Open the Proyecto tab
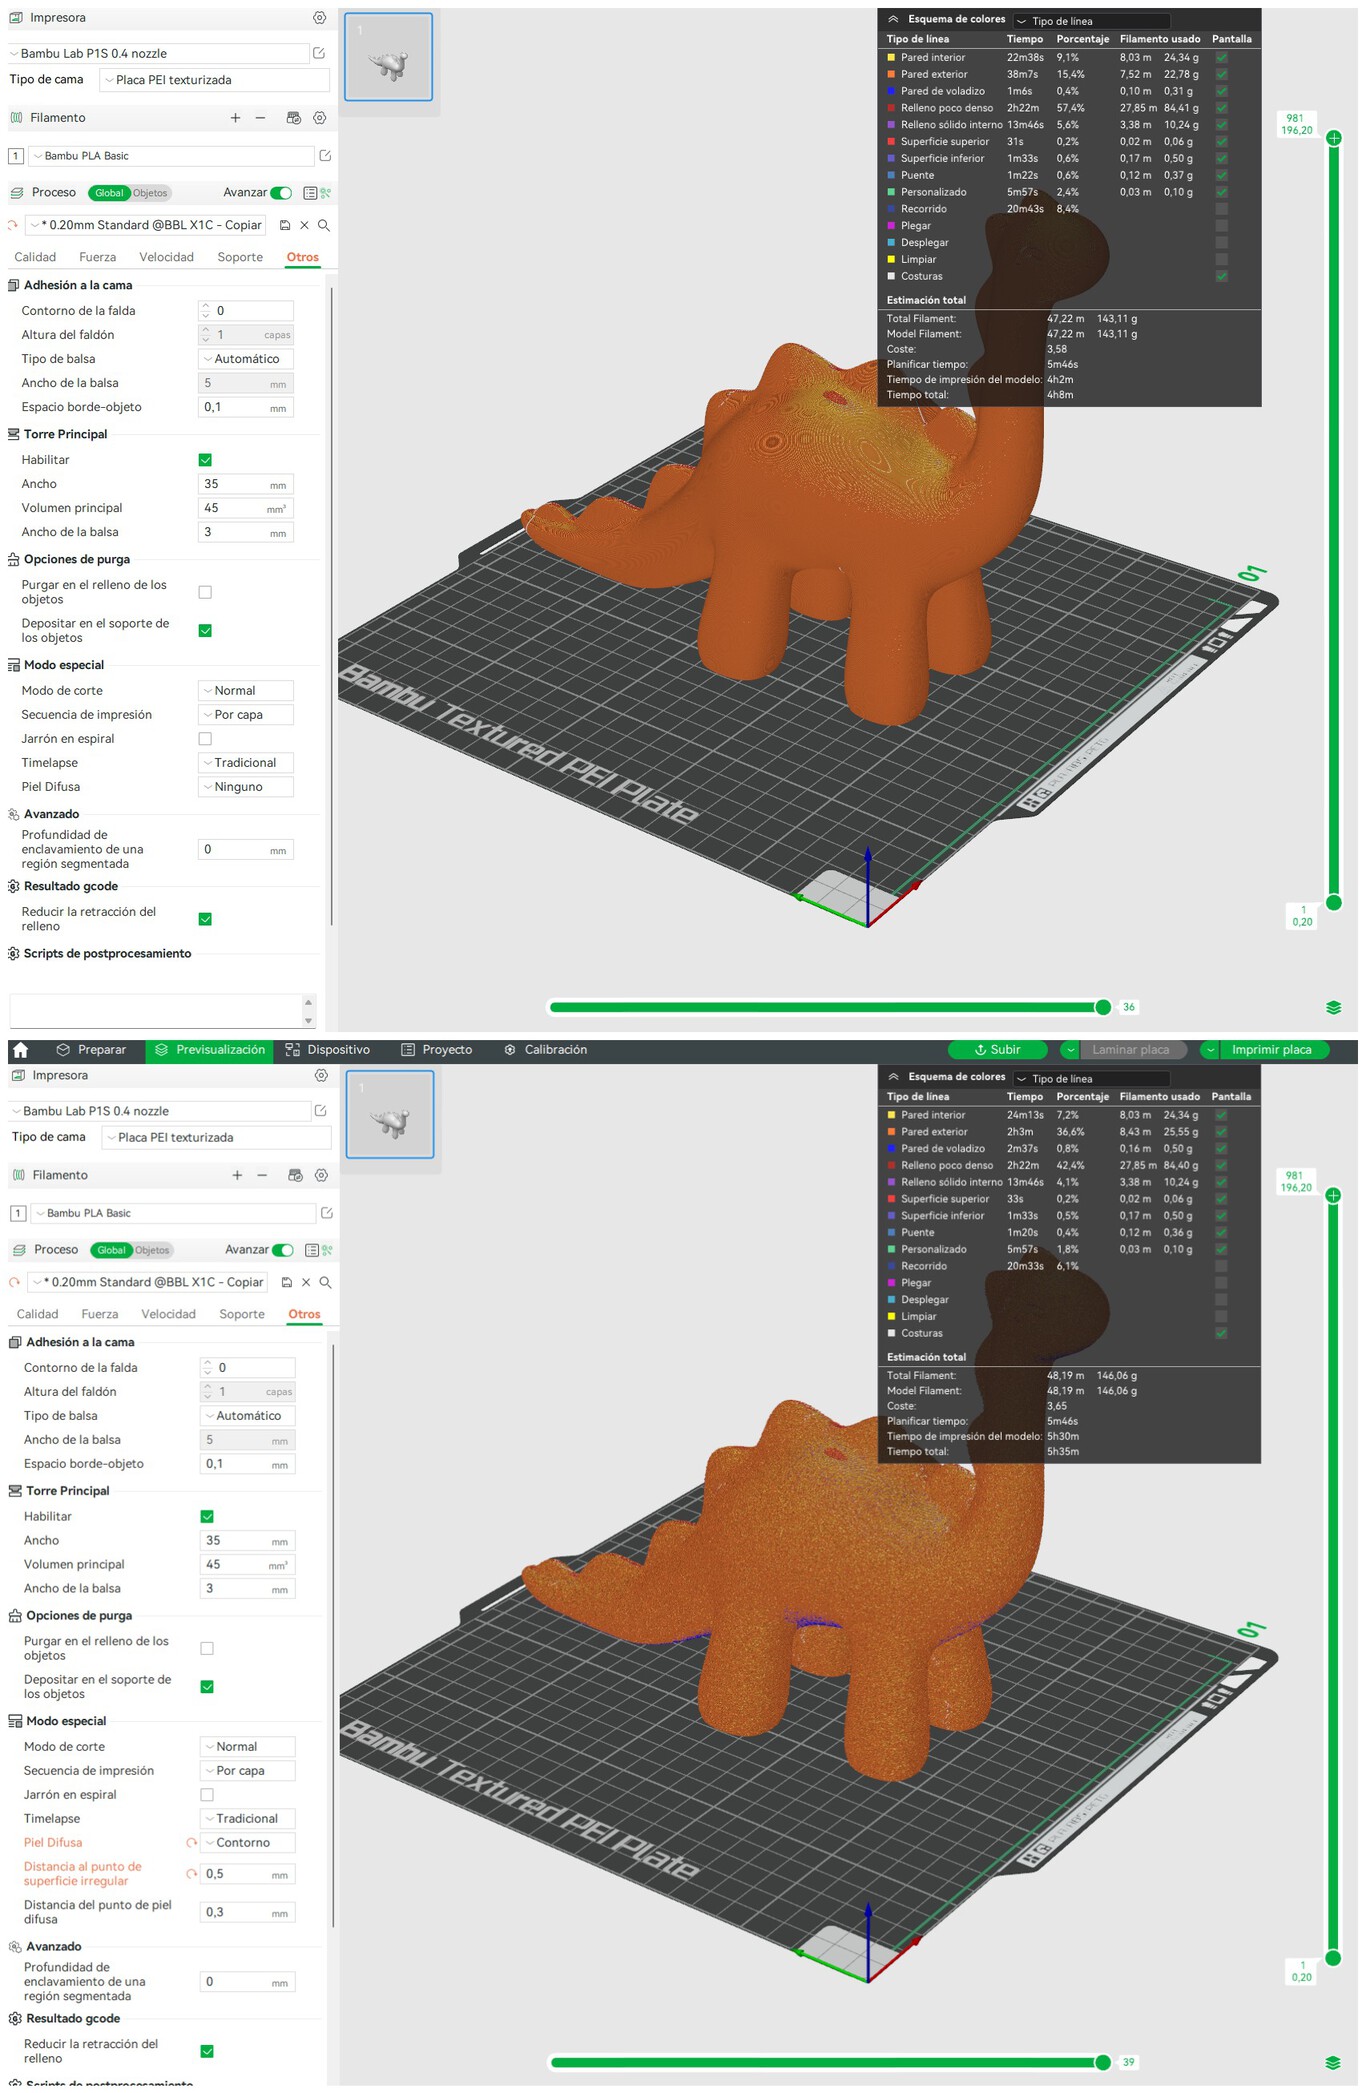 coord(436,1050)
